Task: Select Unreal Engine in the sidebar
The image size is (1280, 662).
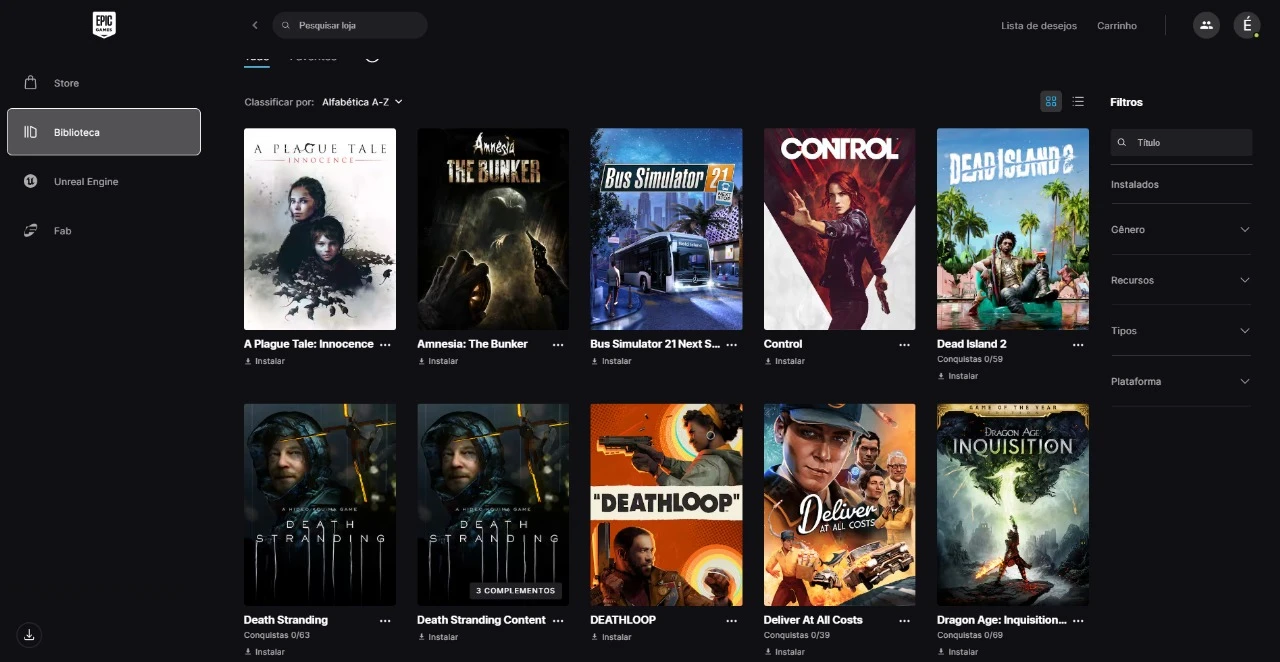Action: pos(86,181)
